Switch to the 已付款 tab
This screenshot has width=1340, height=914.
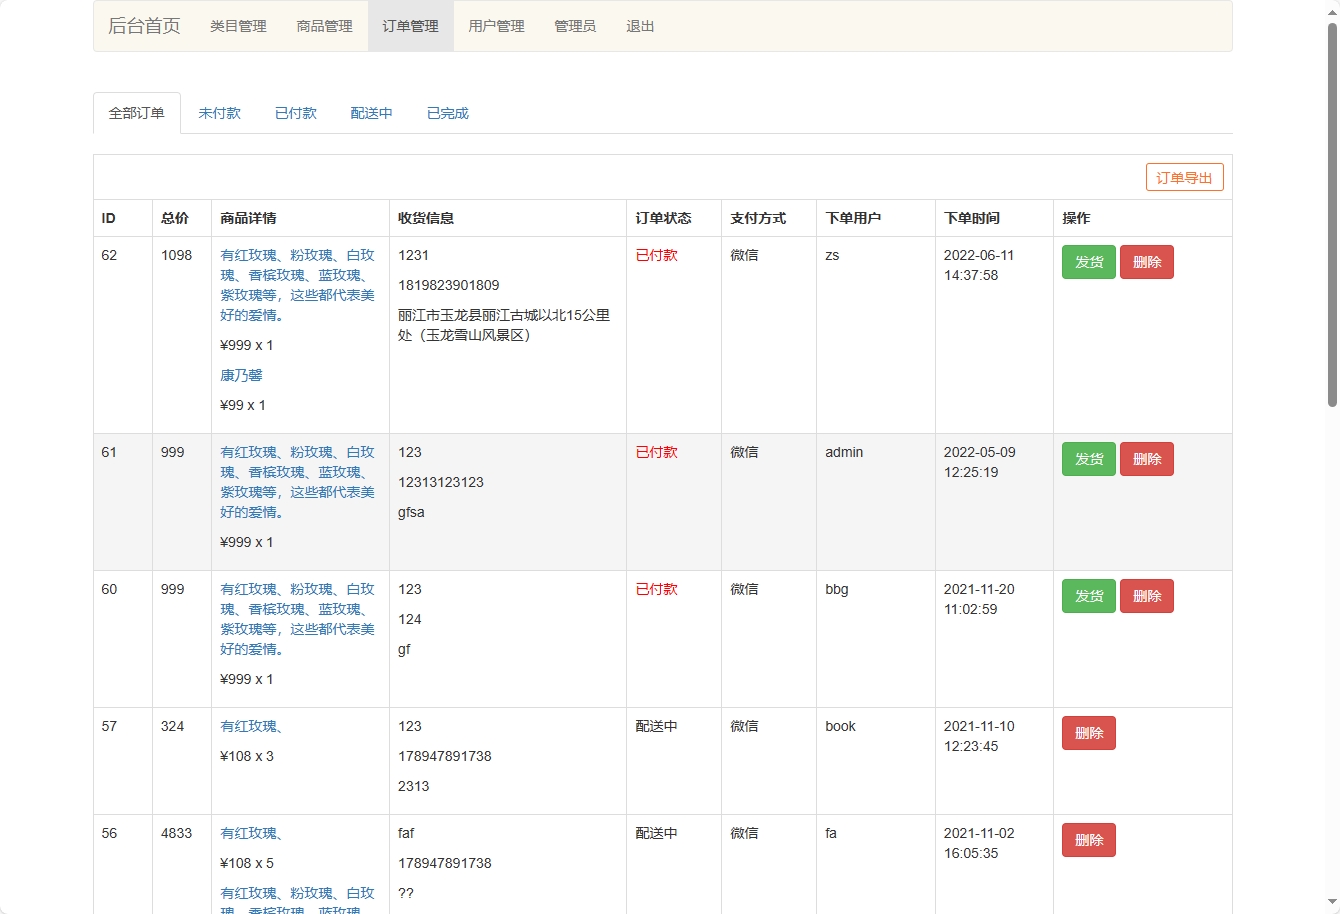[295, 113]
